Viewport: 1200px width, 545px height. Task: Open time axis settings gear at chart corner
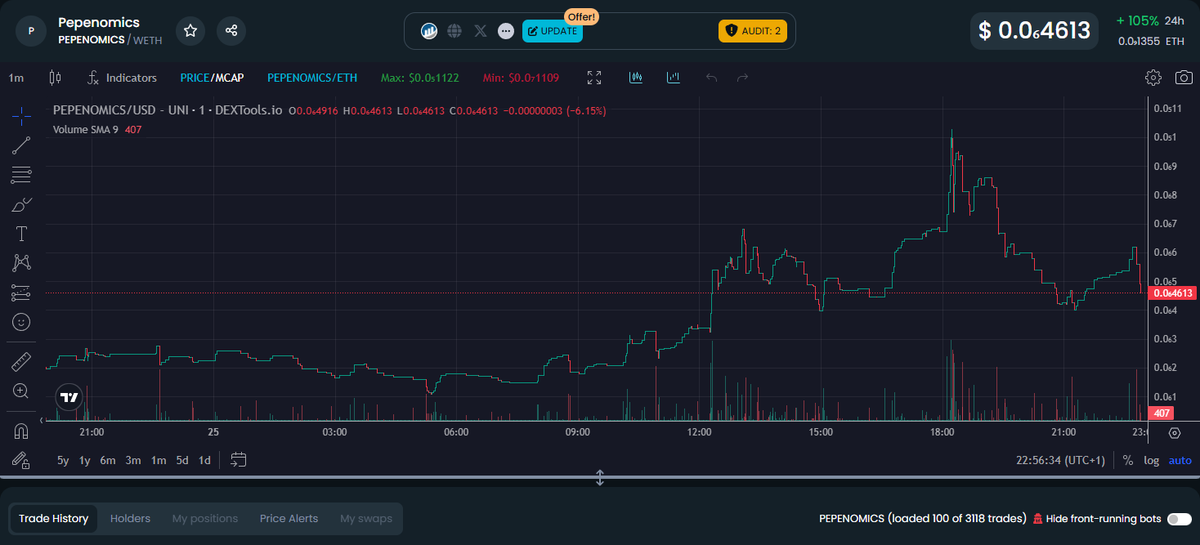pyautogui.click(x=1174, y=433)
